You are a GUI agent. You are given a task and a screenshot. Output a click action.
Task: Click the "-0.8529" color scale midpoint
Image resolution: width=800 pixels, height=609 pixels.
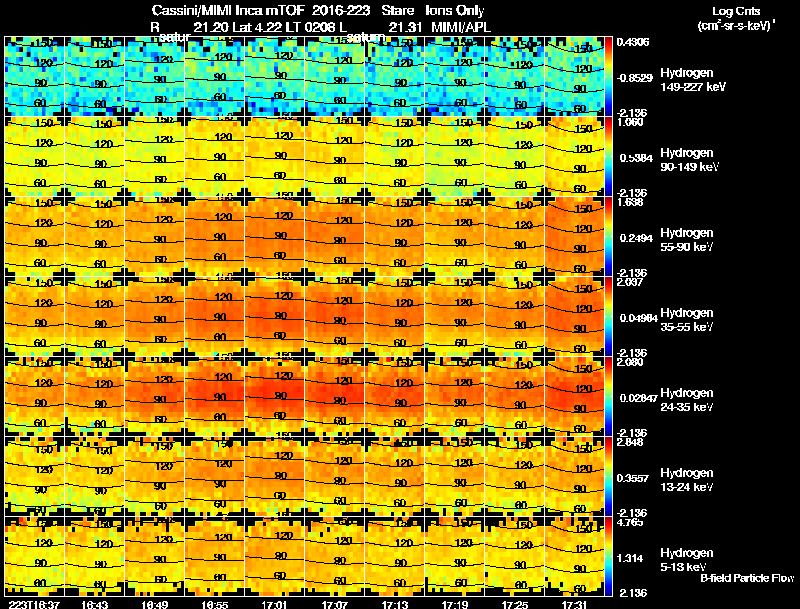coord(634,78)
